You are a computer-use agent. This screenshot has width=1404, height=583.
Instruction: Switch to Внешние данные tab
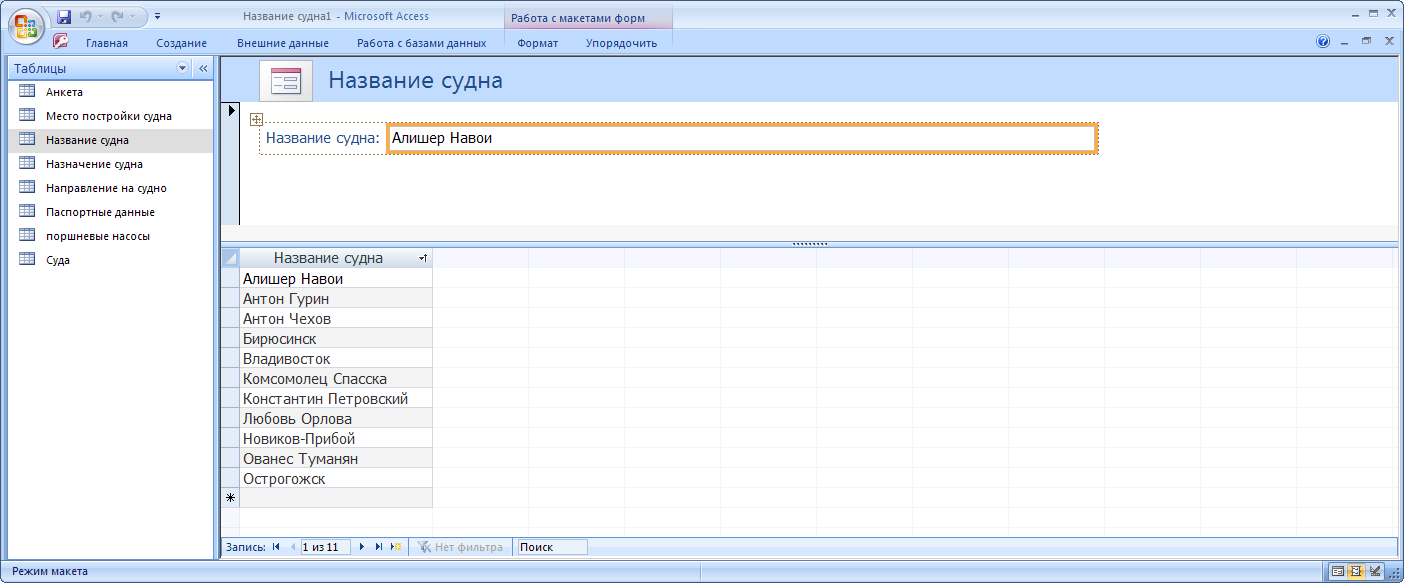[283, 43]
